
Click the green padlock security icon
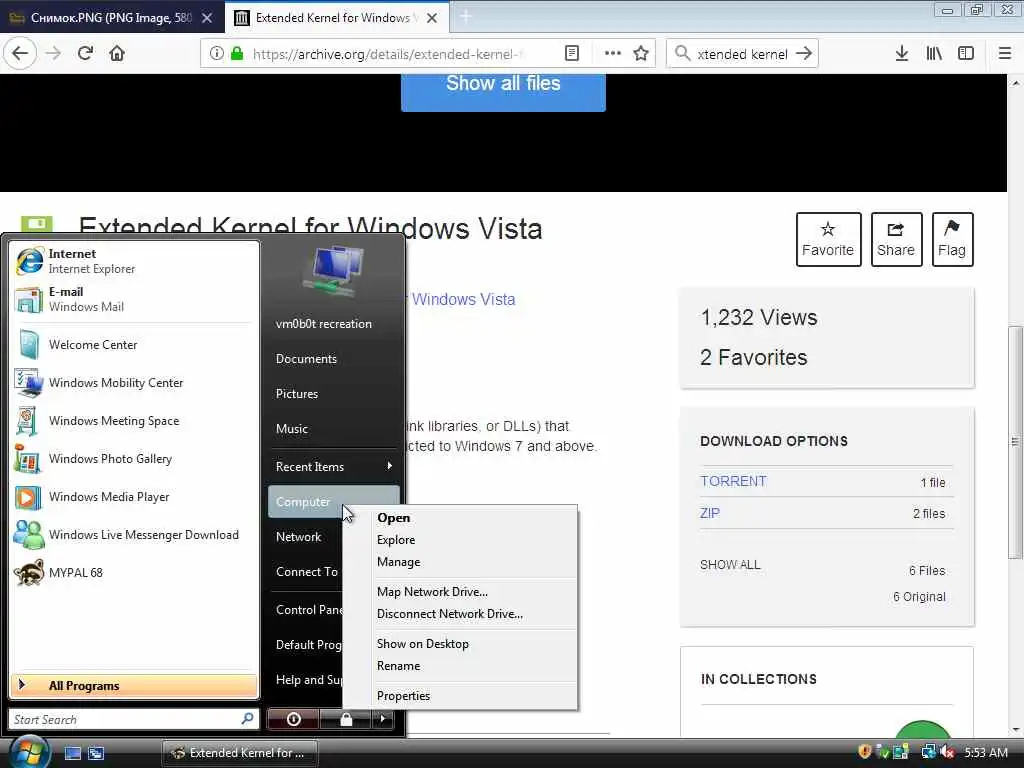237,54
